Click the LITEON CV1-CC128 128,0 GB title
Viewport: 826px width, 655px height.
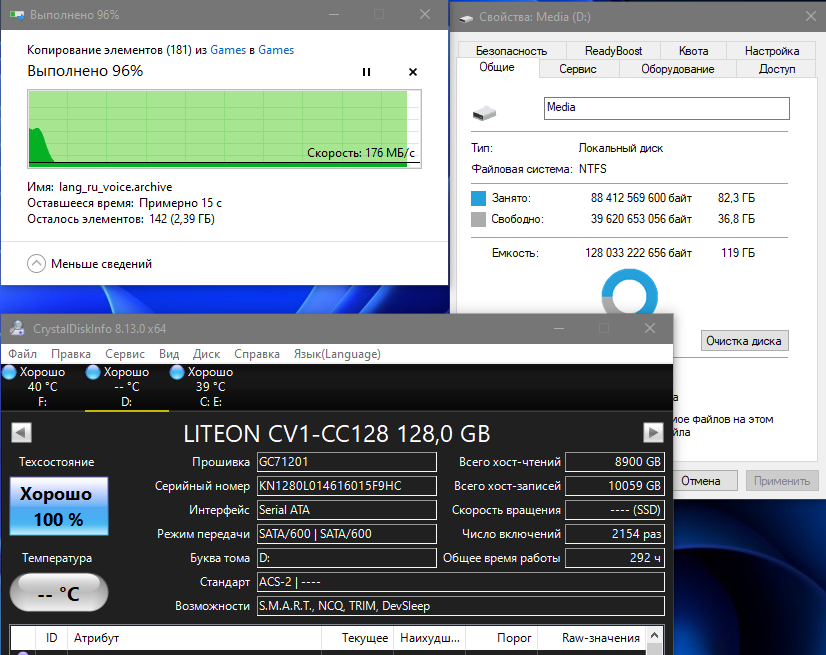click(x=337, y=434)
